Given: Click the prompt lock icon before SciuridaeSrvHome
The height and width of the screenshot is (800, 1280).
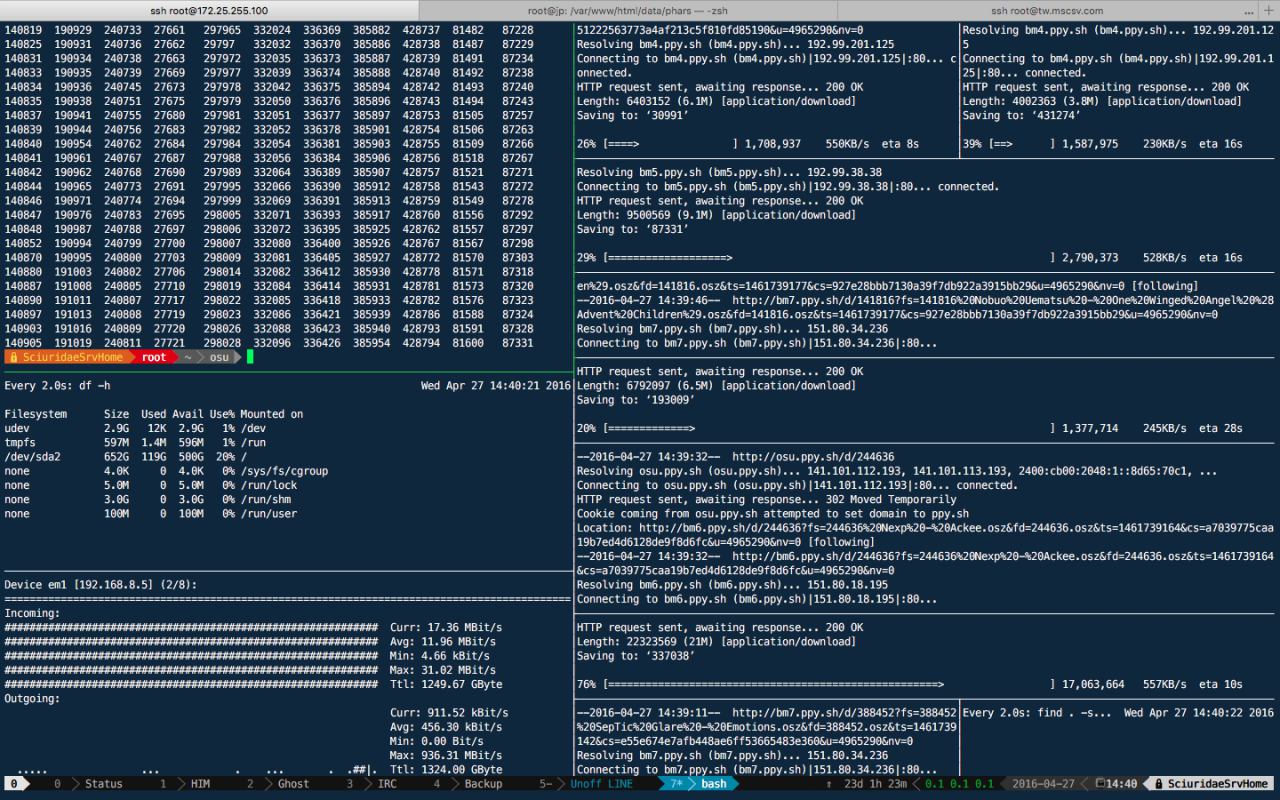Looking at the screenshot, I should pyautogui.click(x=14, y=357).
